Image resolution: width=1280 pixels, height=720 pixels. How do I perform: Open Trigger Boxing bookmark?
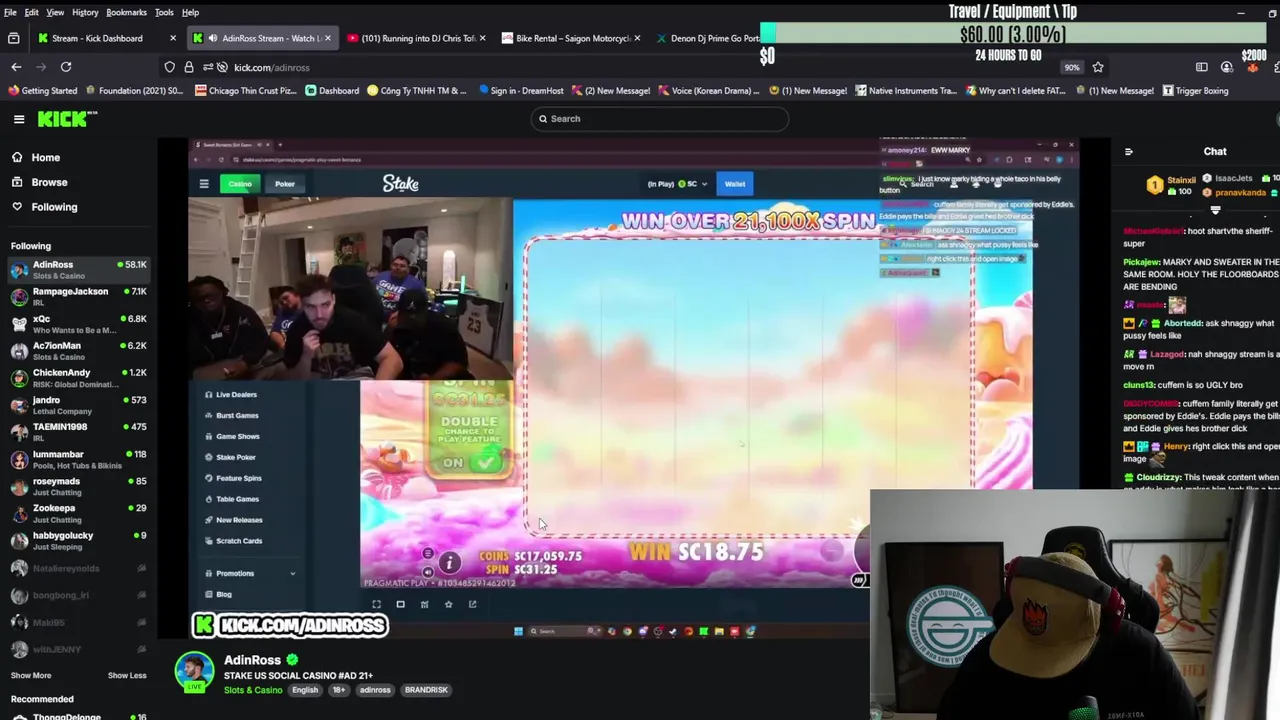1195,91
